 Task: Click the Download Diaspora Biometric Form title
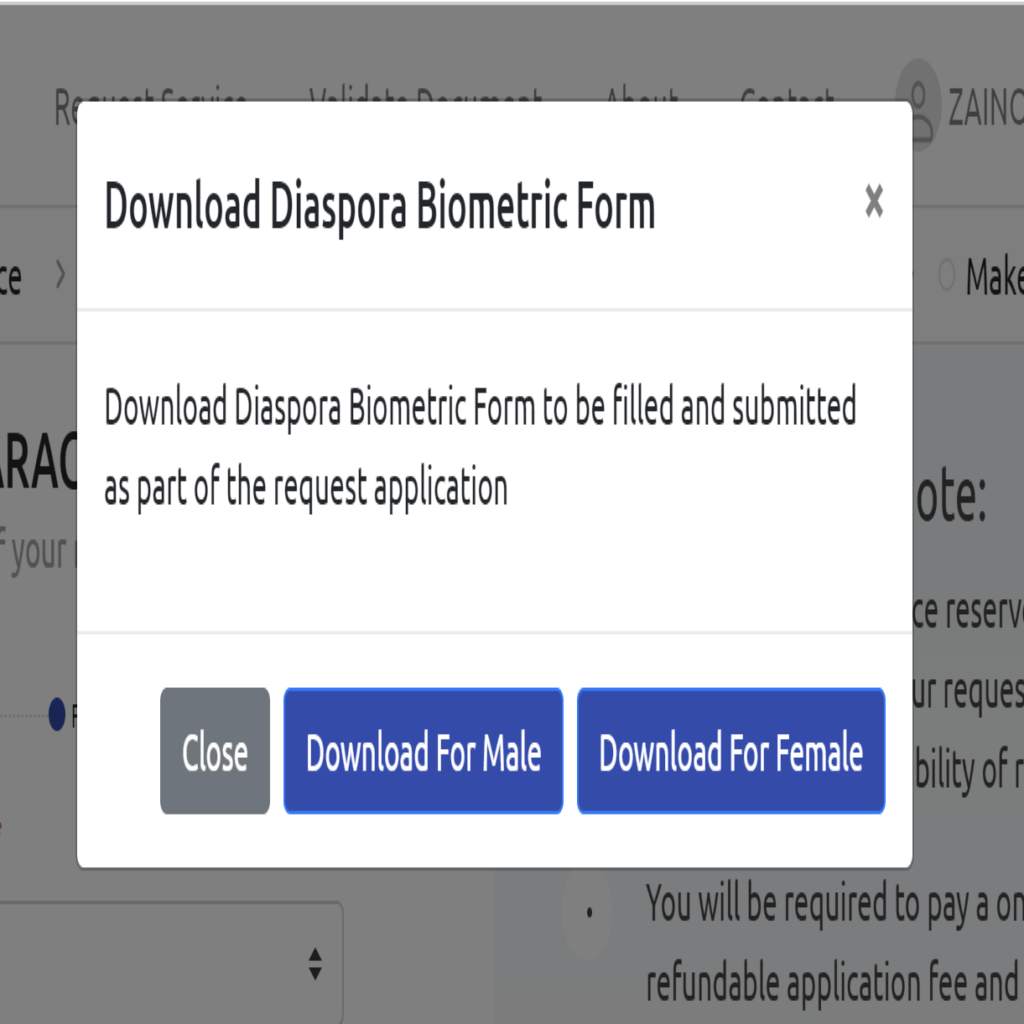pyautogui.click(x=380, y=208)
